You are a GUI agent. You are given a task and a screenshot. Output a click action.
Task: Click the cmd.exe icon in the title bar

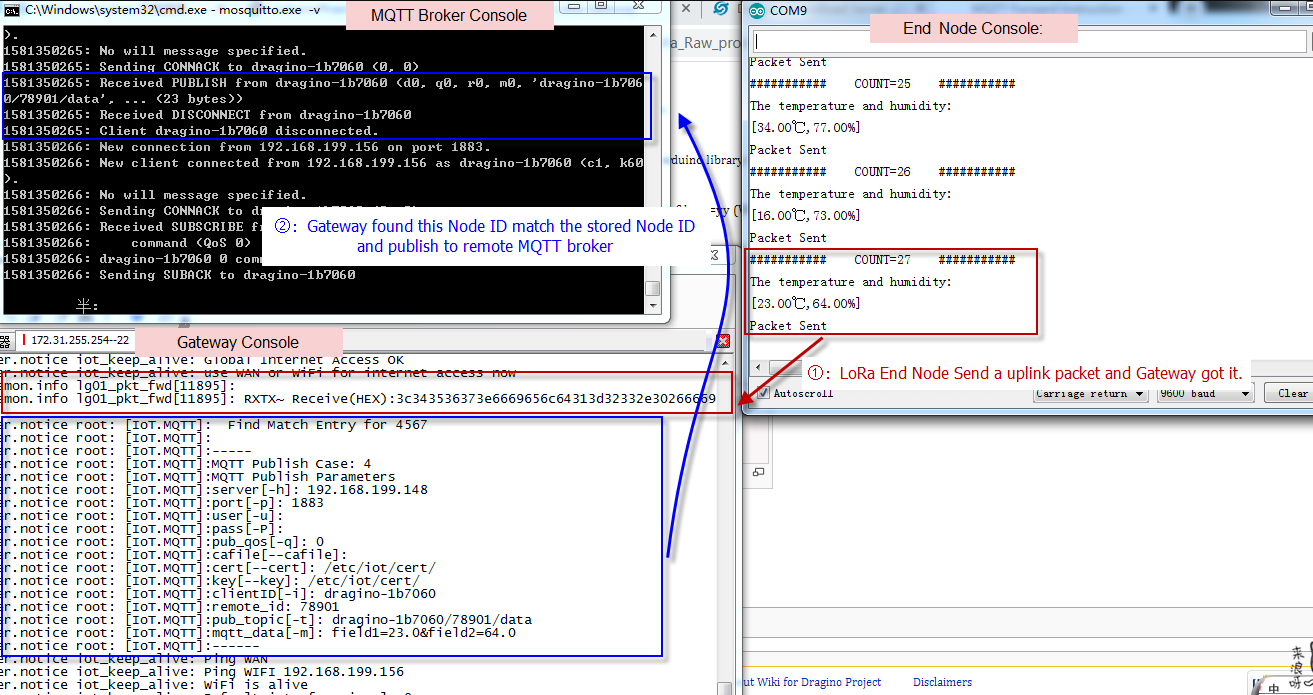[10, 9]
